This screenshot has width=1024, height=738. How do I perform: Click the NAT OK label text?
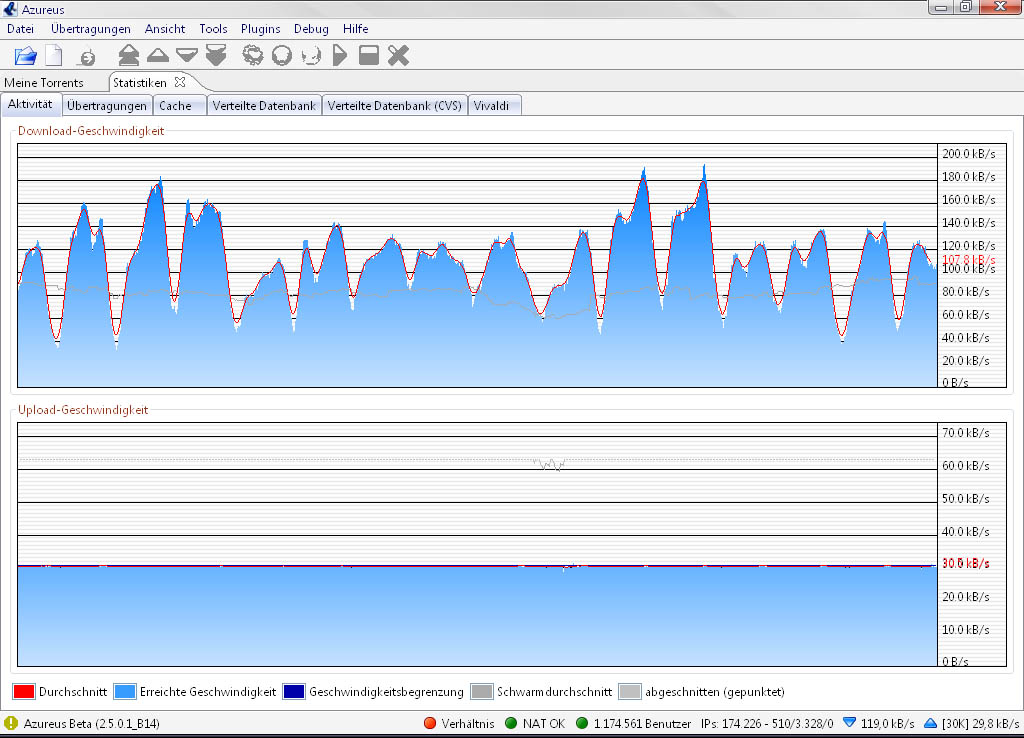coord(543,723)
